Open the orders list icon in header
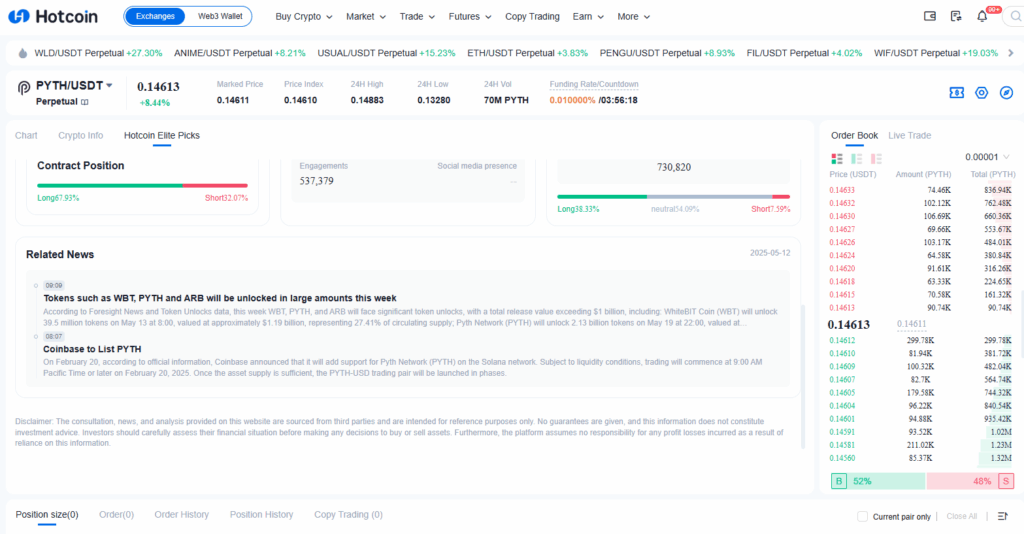 click(956, 16)
